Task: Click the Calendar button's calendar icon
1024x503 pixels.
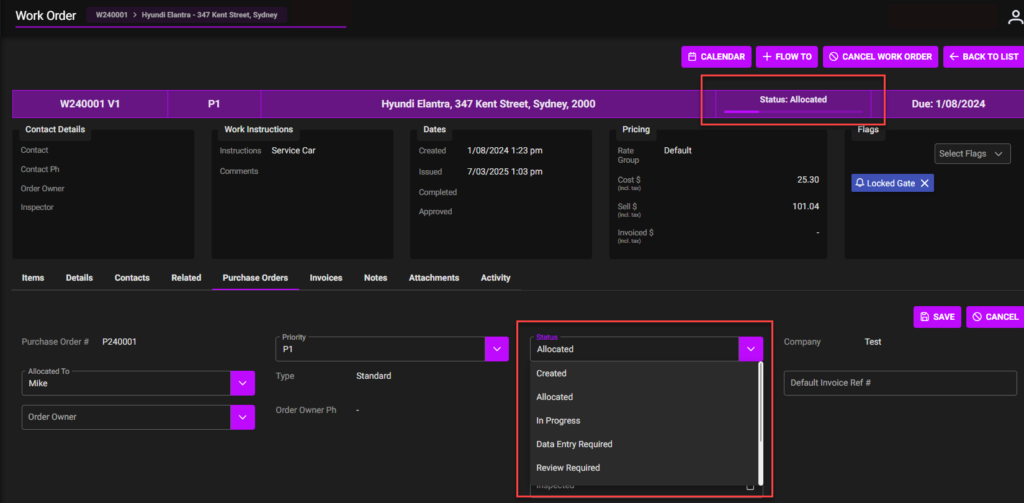Action: tap(692, 57)
